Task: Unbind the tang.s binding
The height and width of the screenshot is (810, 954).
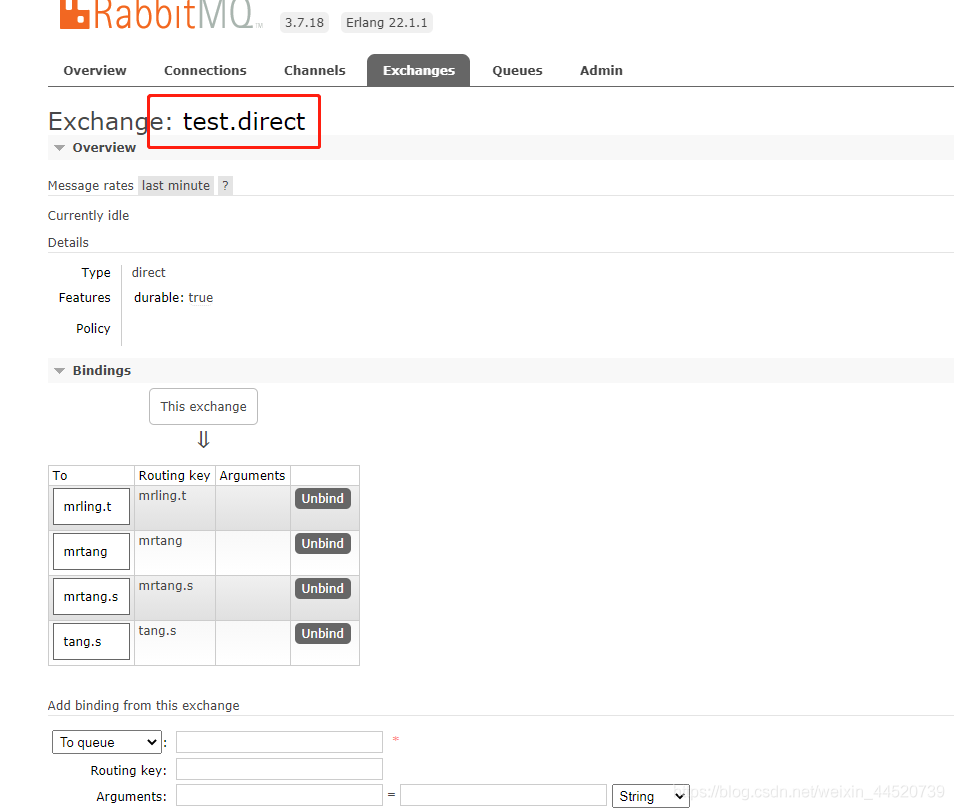Action: coord(322,634)
